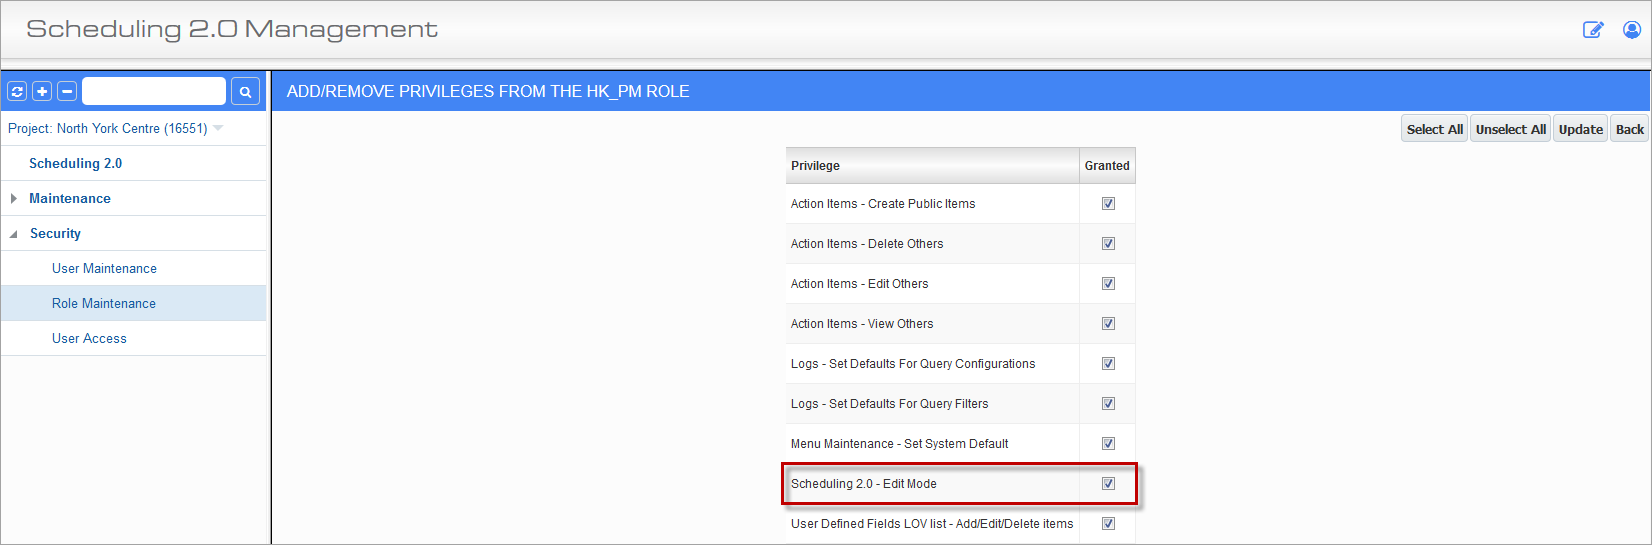The image size is (1652, 545).
Task: Click the Unselect All button
Action: (1510, 129)
